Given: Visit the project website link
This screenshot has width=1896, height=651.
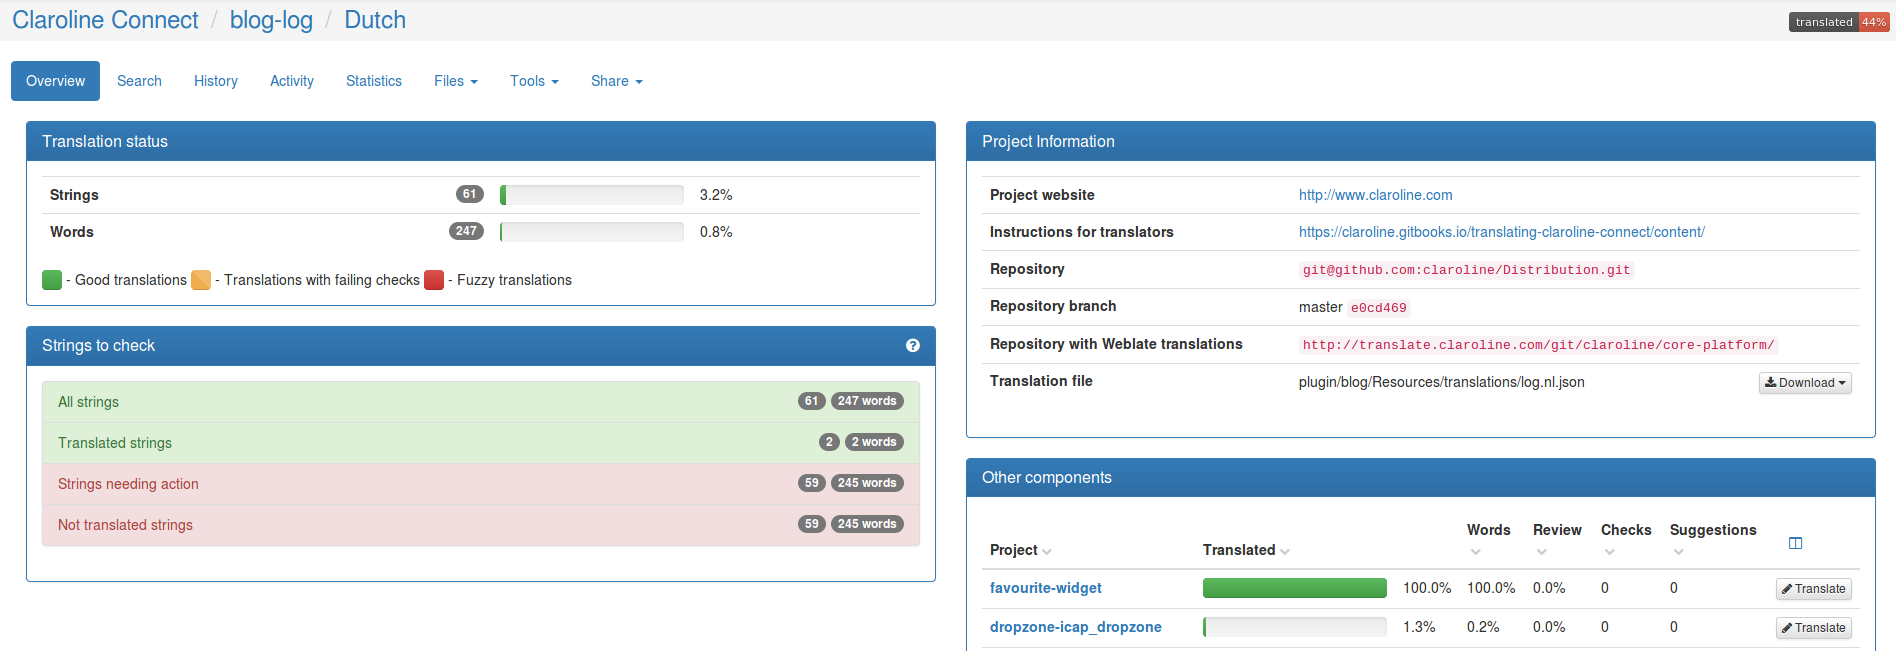Looking at the screenshot, I should (1375, 195).
